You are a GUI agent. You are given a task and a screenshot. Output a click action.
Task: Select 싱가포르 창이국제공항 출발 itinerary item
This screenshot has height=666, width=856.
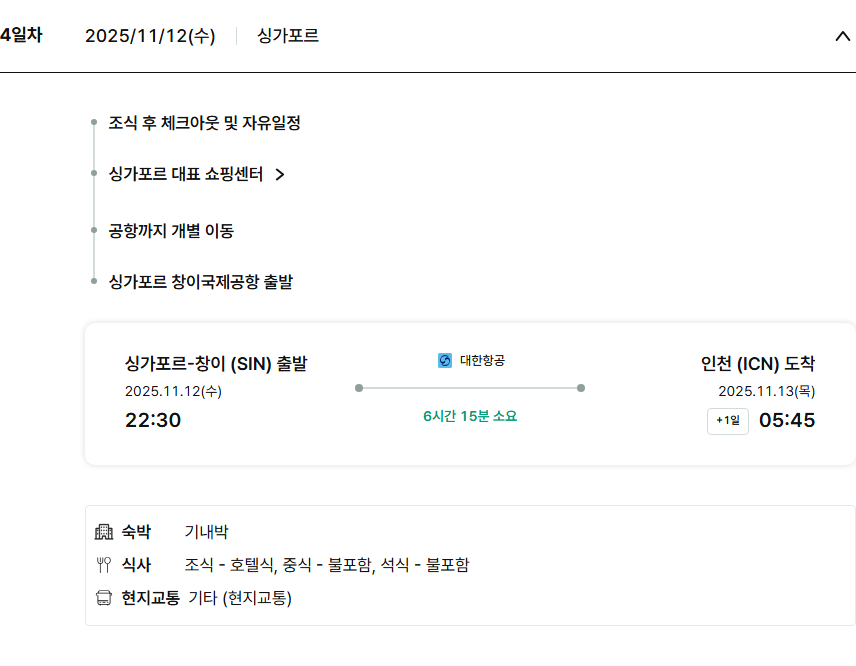[x=200, y=282]
